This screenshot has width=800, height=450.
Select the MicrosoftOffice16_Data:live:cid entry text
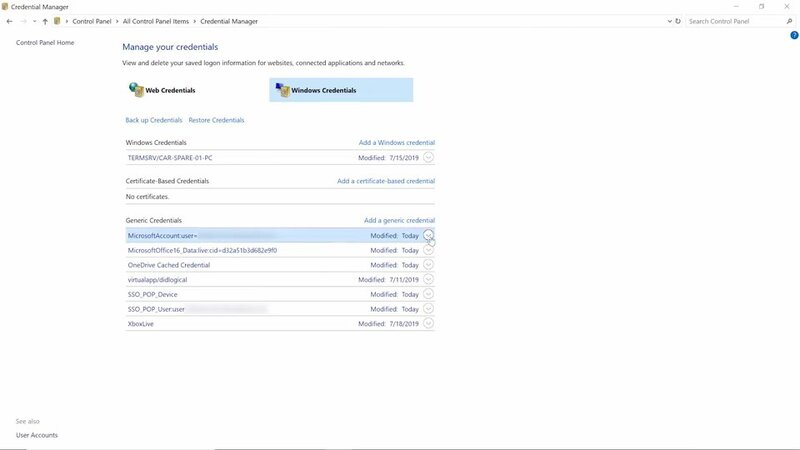[x=202, y=251]
